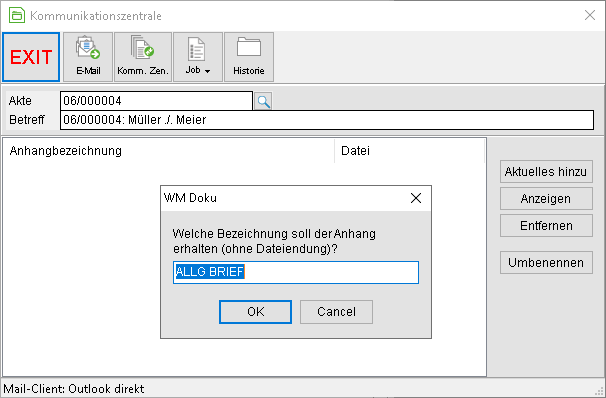Click into the Betreff subject field

pyautogui.click(x=327, y=120)
